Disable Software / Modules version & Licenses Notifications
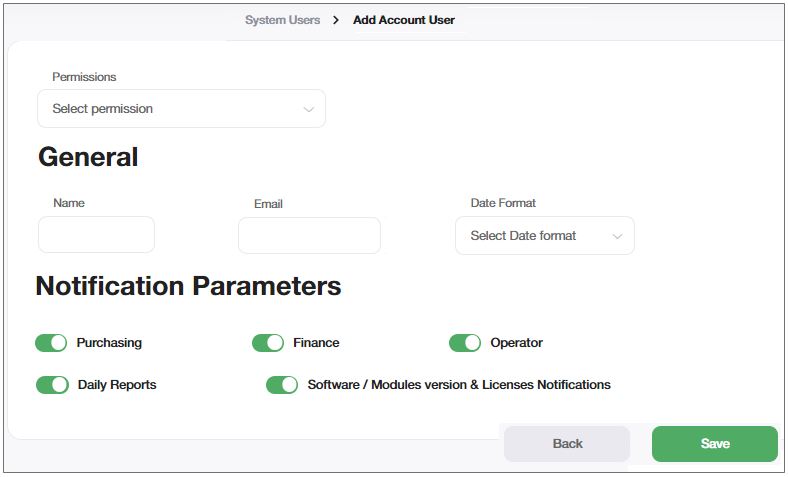788x477 pixels. click(282, 385)
